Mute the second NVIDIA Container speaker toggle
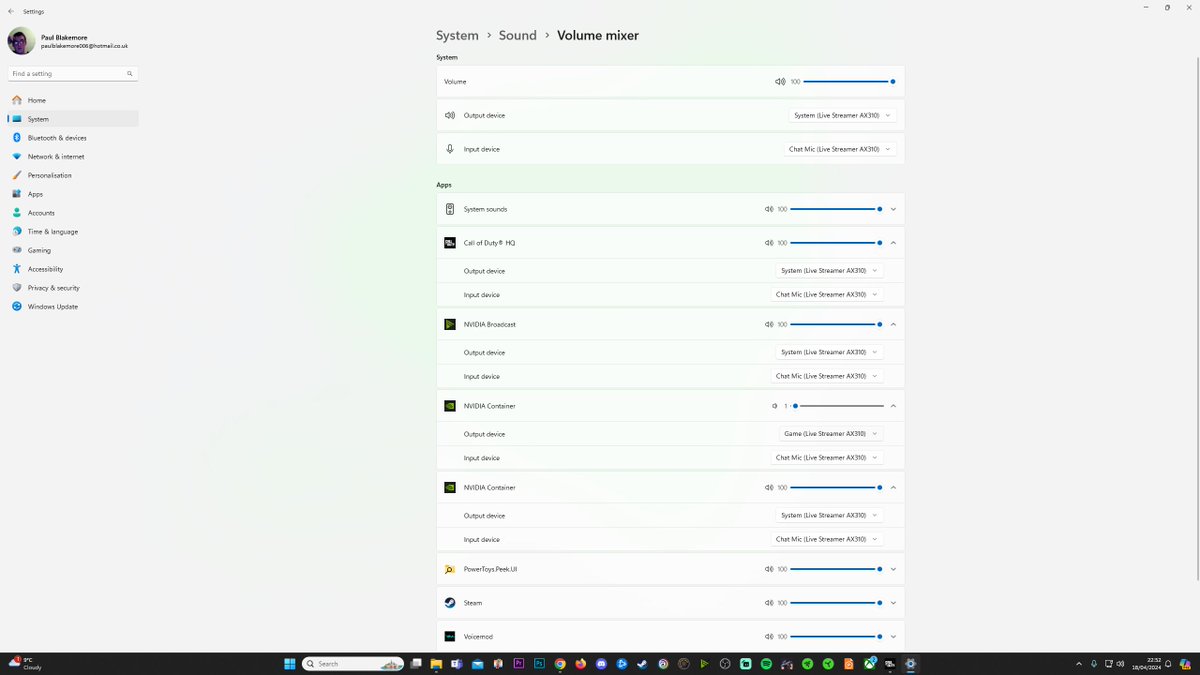This screenshot has width=1200, height=675. (x=768, y=487)
